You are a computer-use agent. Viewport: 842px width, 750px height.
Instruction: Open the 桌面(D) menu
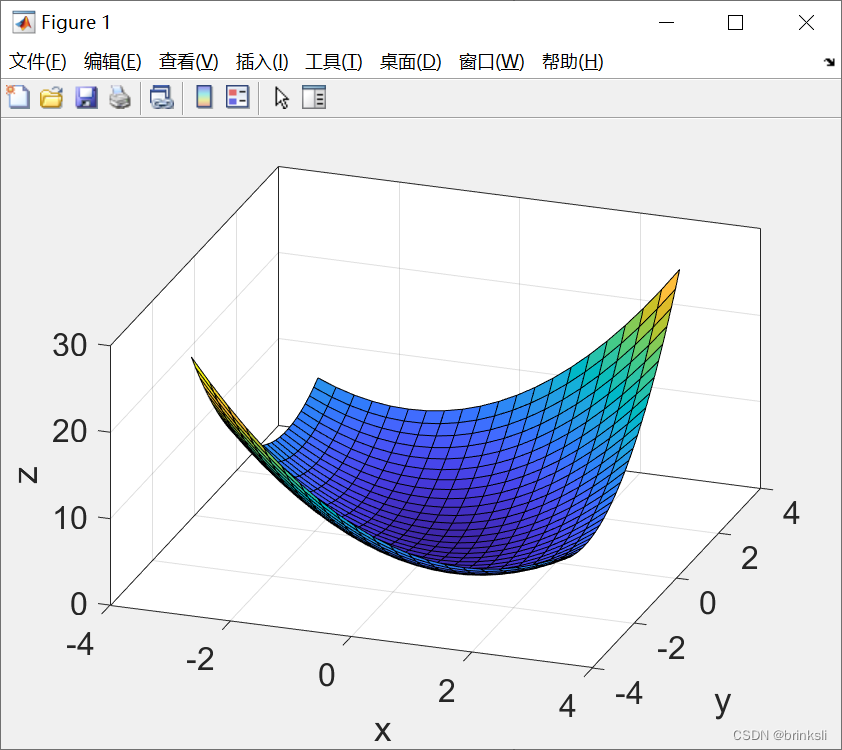tap(411, 62)
